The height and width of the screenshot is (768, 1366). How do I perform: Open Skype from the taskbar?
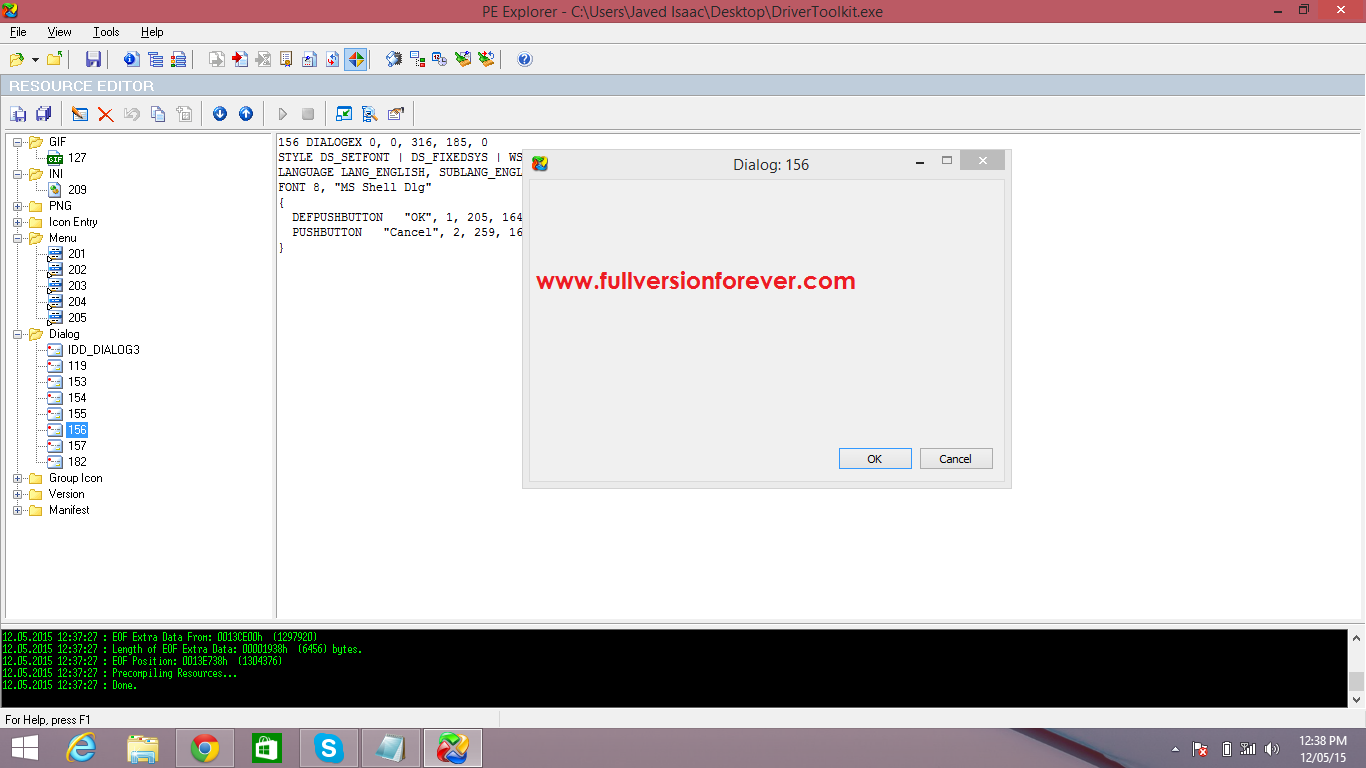tap(328, 748)
